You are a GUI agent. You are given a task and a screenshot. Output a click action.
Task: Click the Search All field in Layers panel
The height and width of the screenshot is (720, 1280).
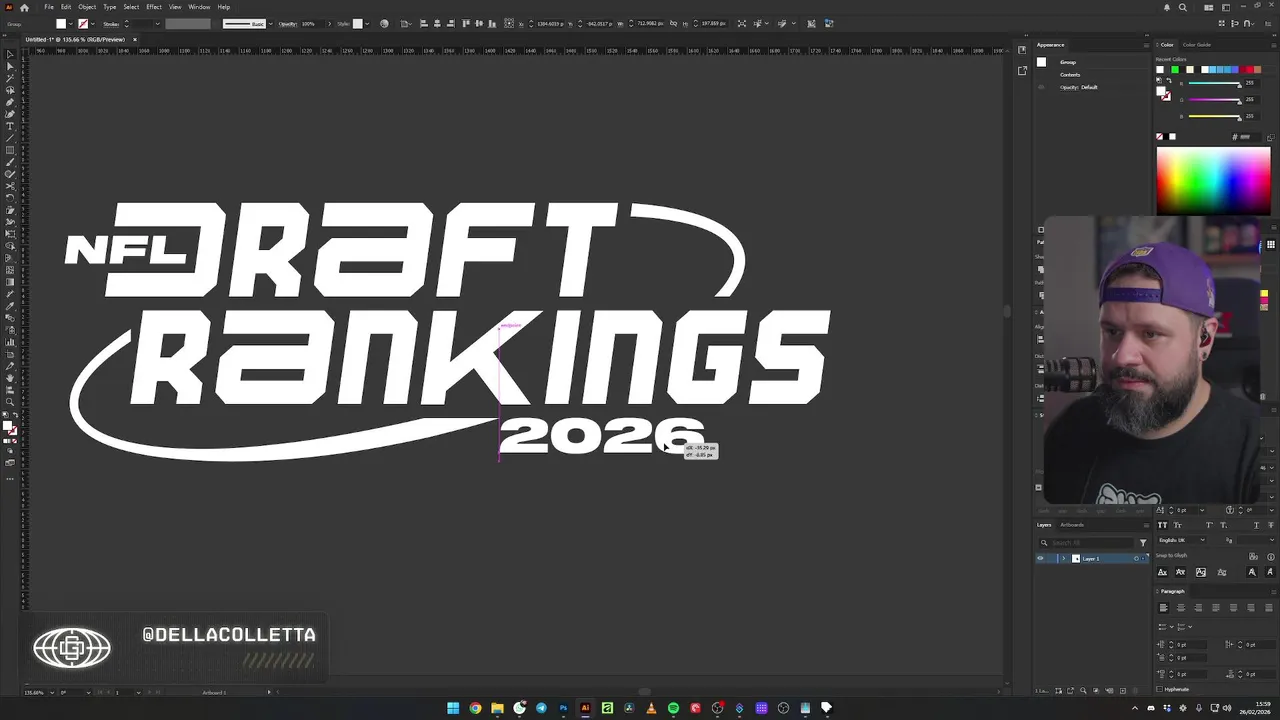click(1085, 543)
